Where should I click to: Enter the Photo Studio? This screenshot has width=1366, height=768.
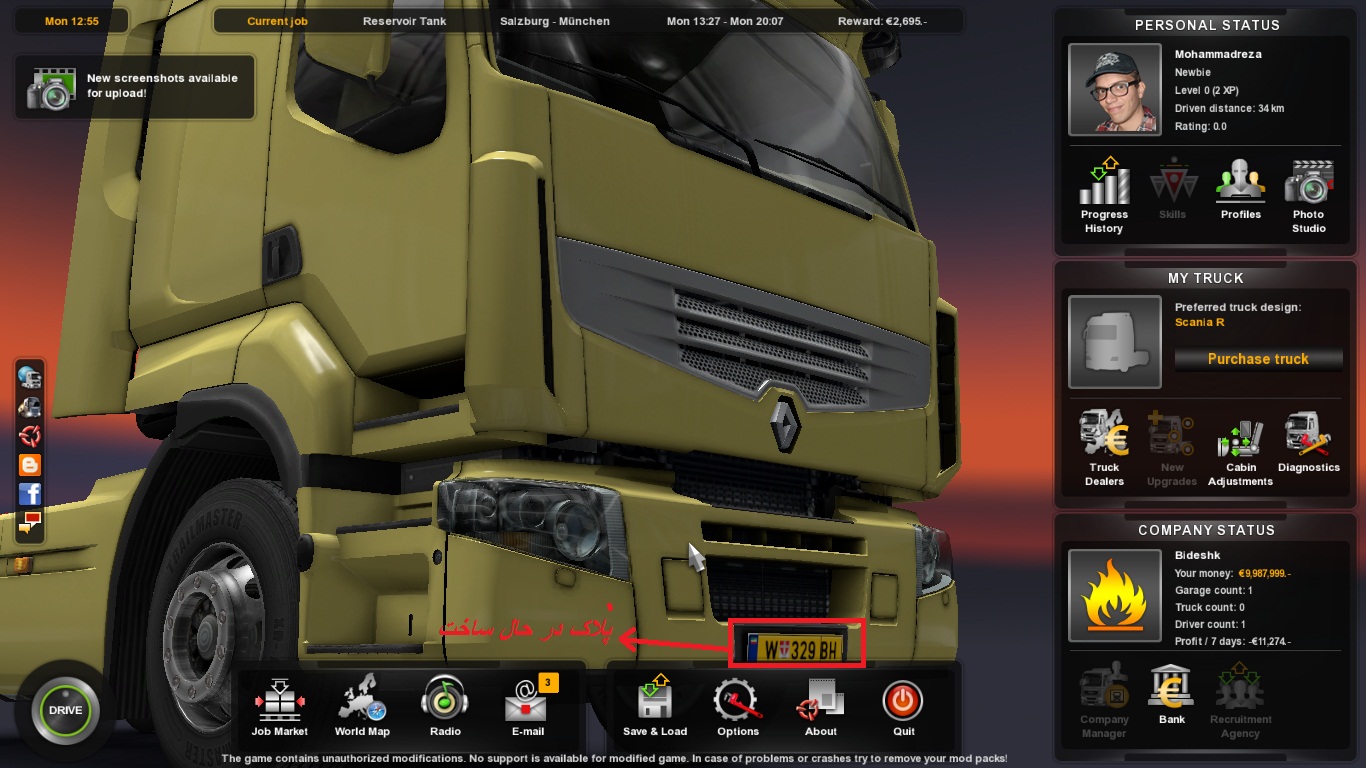1308,194
